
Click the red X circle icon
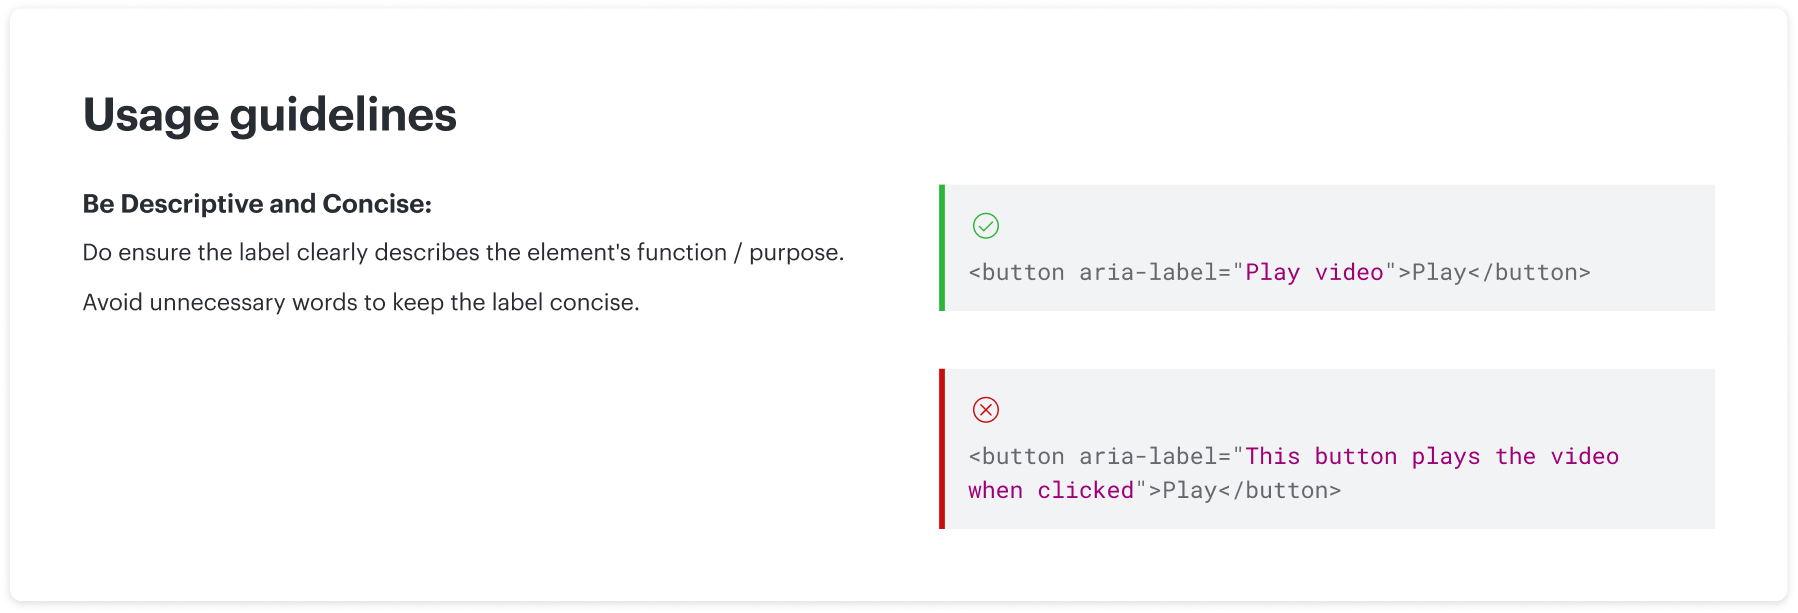click(986, 410)
